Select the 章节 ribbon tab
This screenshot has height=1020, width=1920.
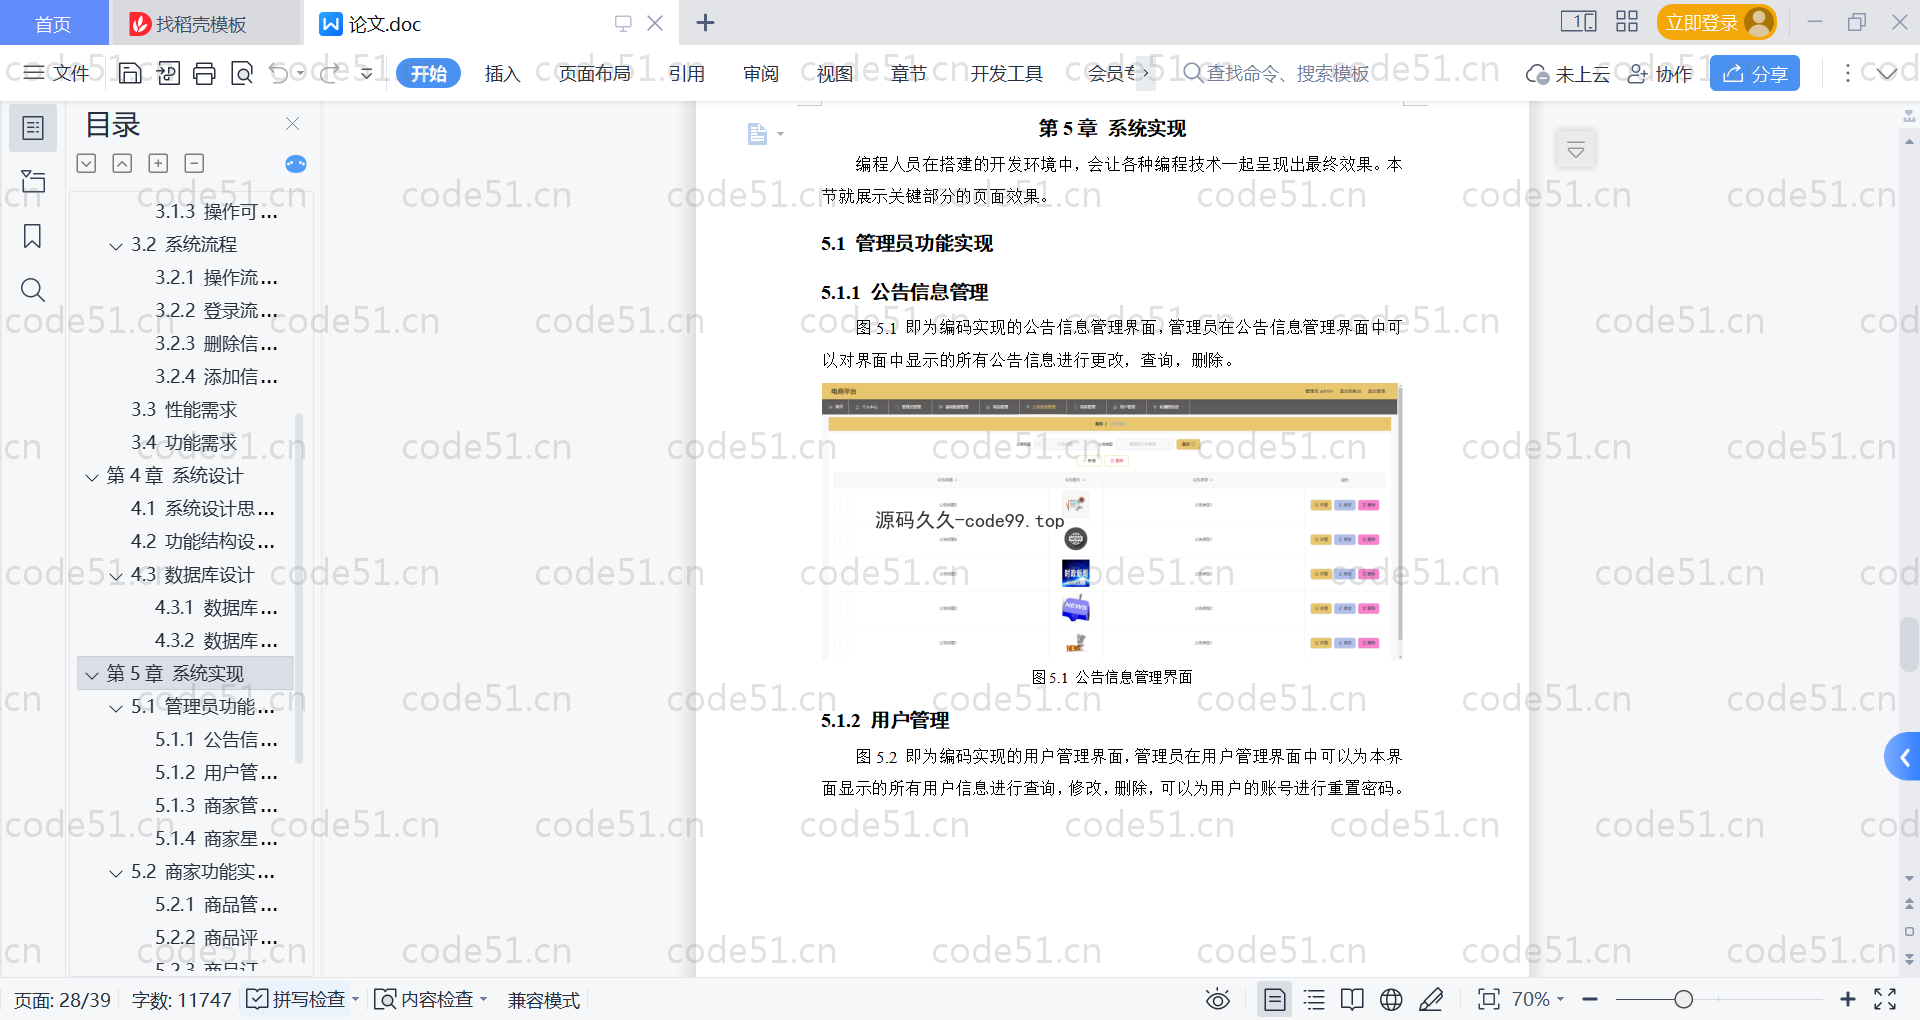point(909,73)
